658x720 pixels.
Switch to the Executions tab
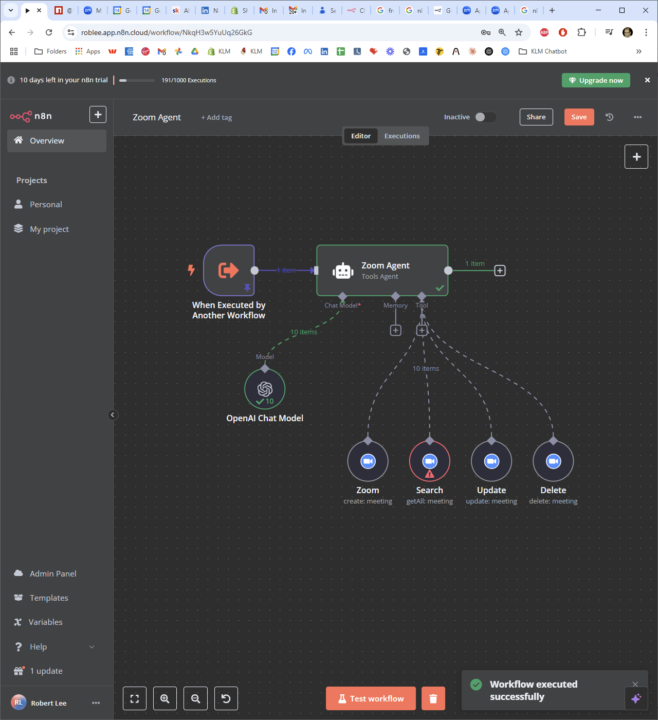tap(402, 136)
